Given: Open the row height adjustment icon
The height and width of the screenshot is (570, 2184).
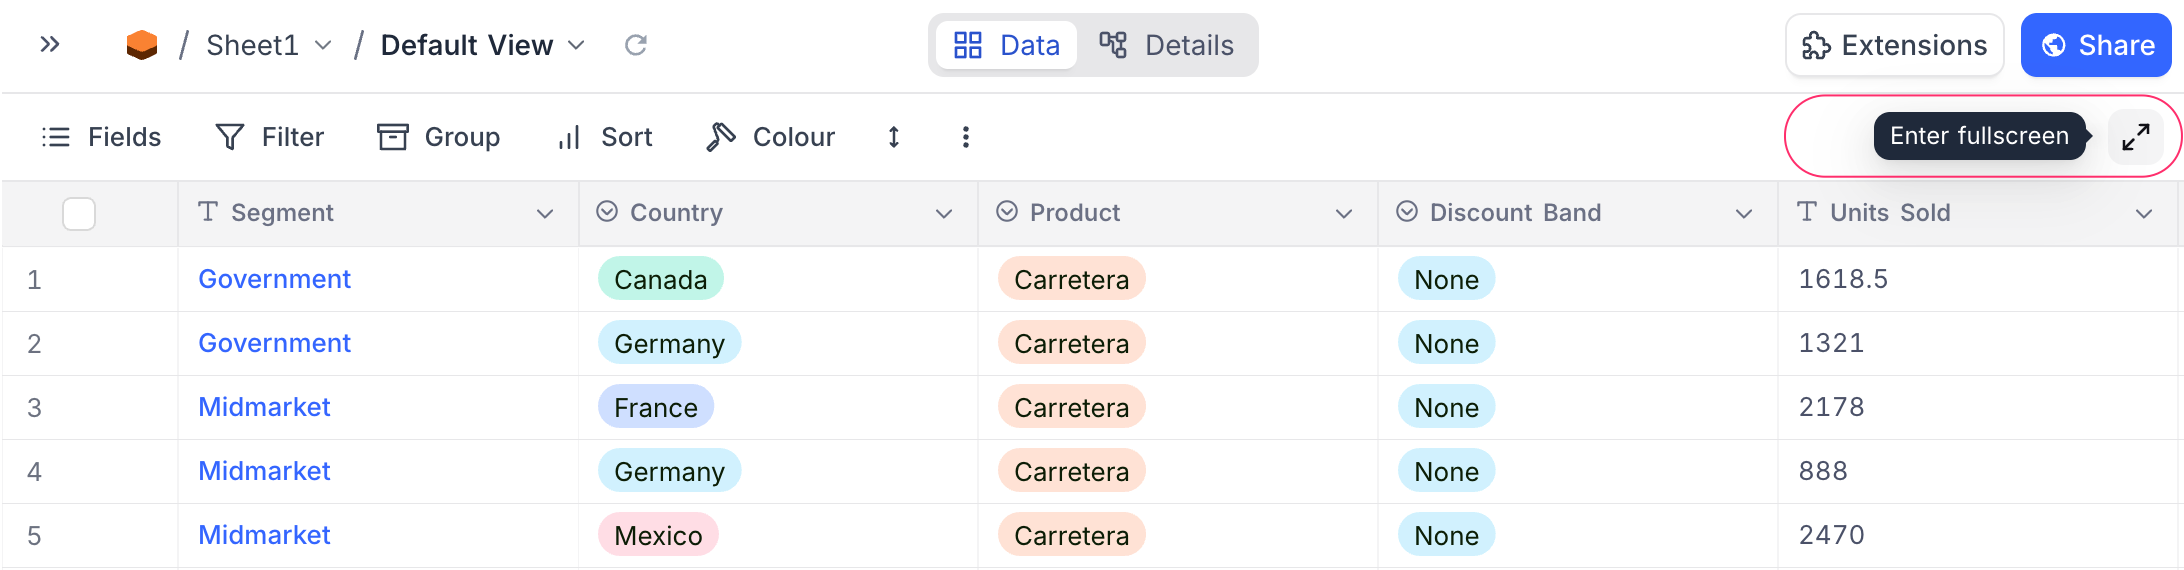Looking at the screenshot, I should 894,137.
